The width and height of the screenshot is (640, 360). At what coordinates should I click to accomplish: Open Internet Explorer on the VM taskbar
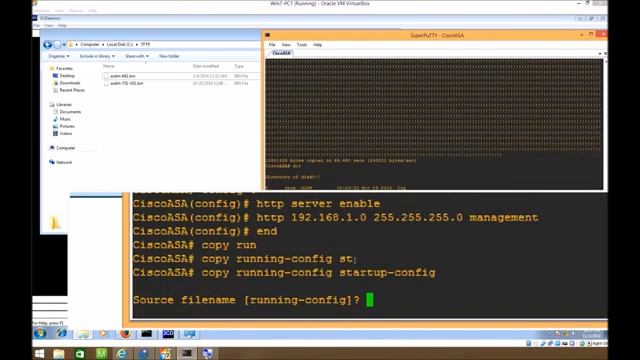pos(62,333)
